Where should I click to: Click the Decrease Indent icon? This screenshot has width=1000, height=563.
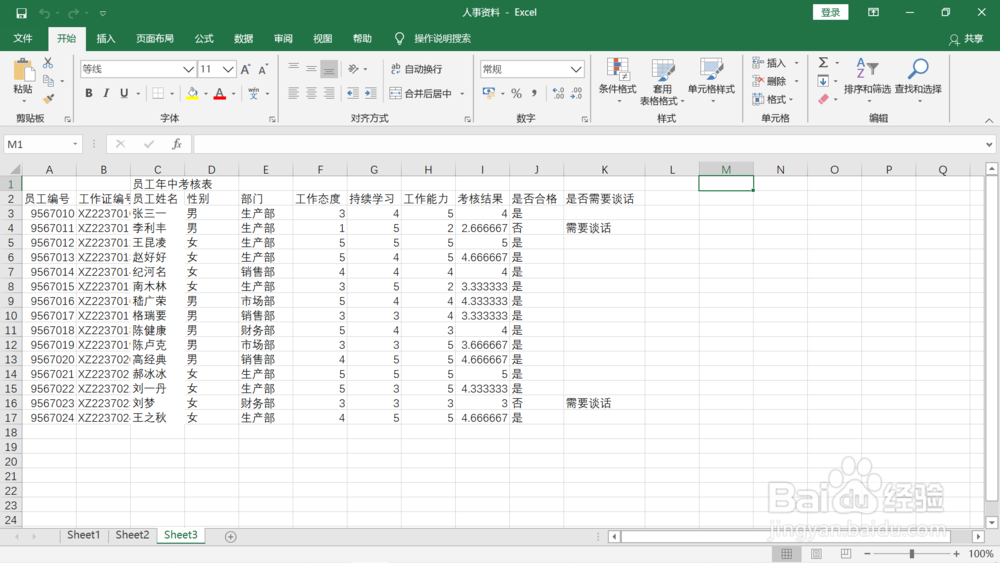[353, 94]
